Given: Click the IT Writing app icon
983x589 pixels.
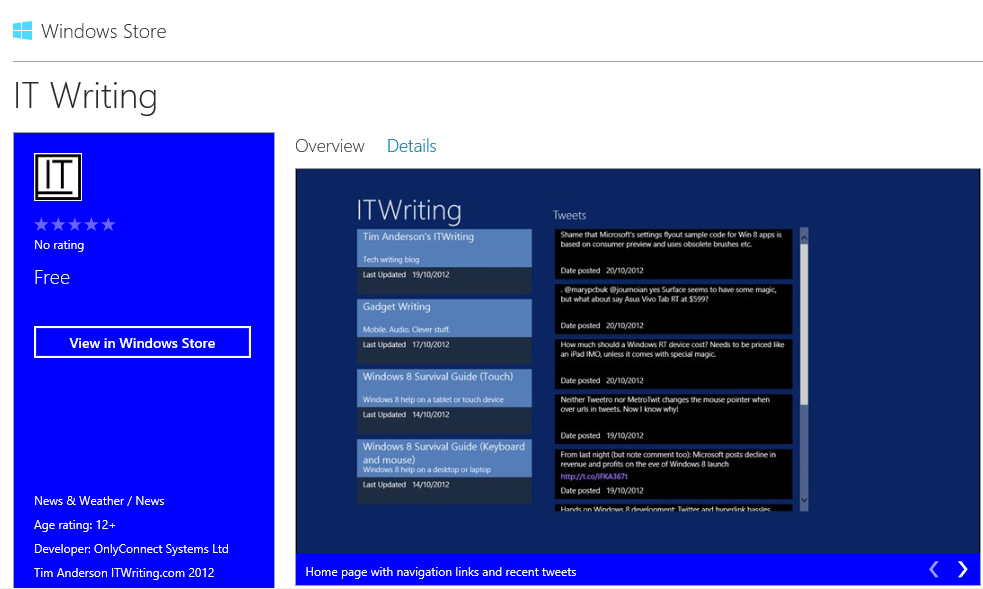Looking at the screenshot, I should tap(58, 177).
